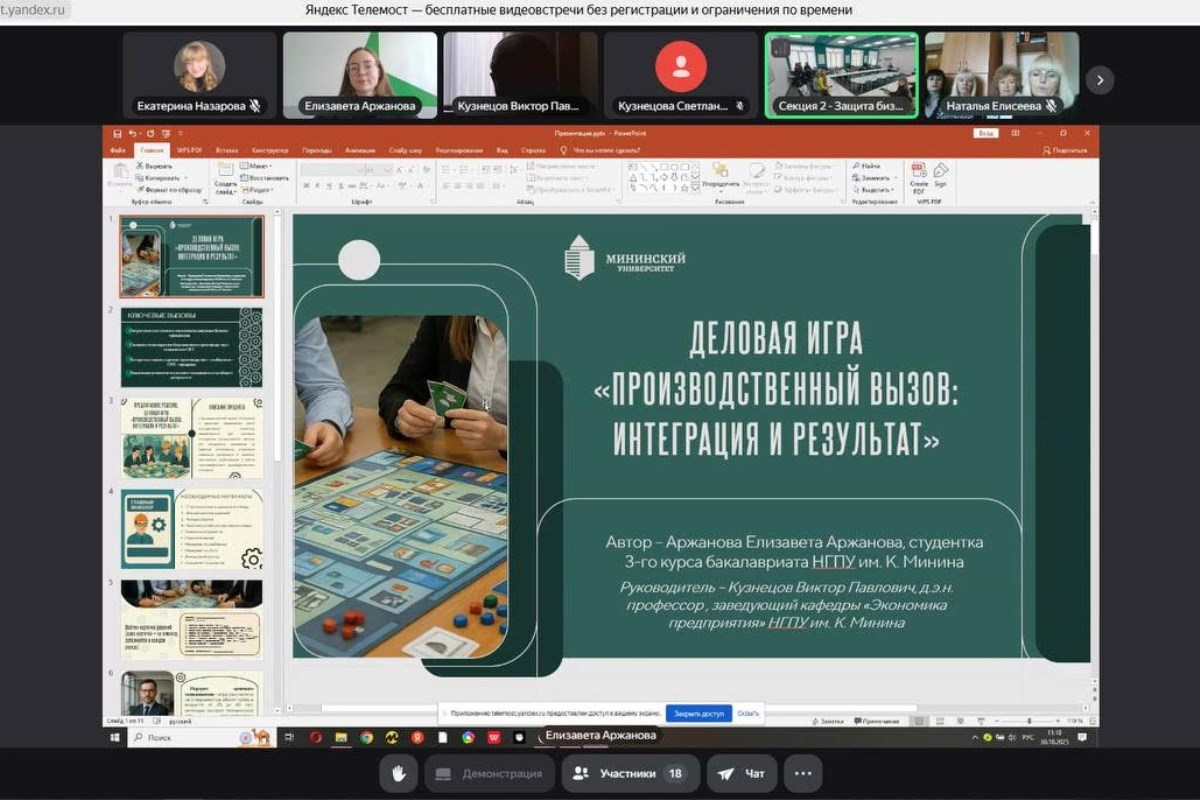Raise hand in the meeting

398,773
